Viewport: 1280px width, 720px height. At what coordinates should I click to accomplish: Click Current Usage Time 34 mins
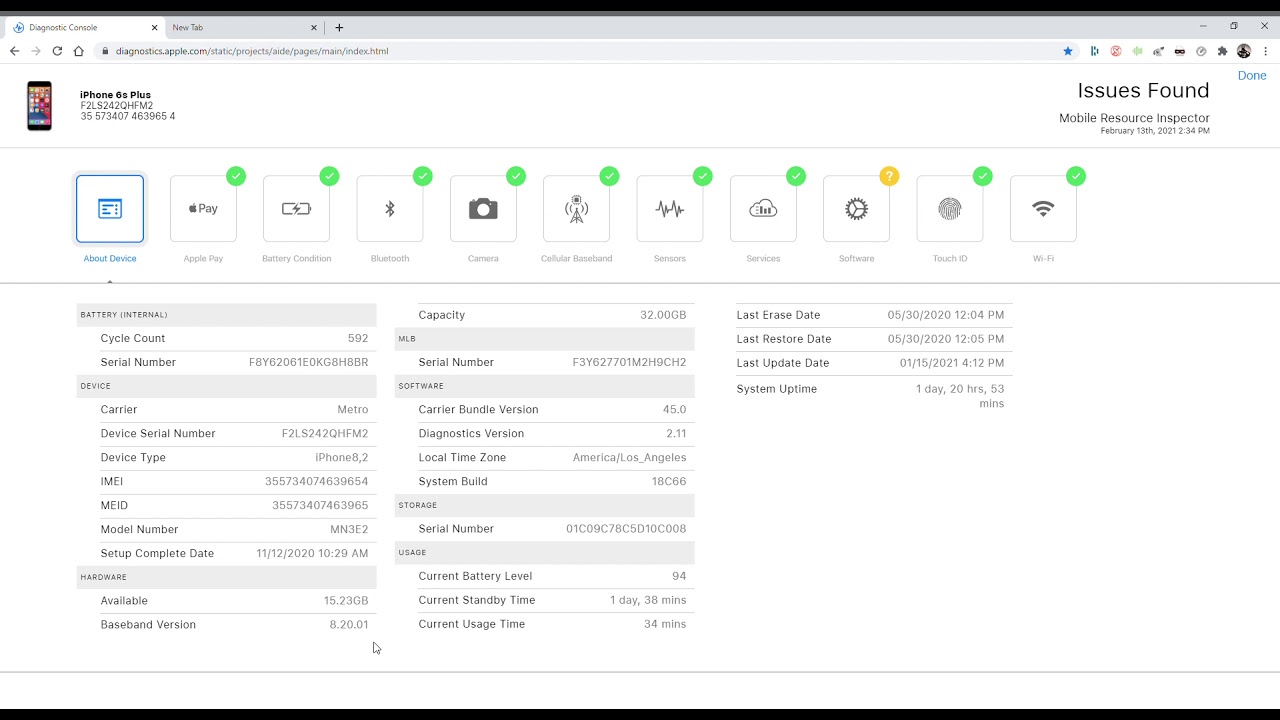coord(665,624)
